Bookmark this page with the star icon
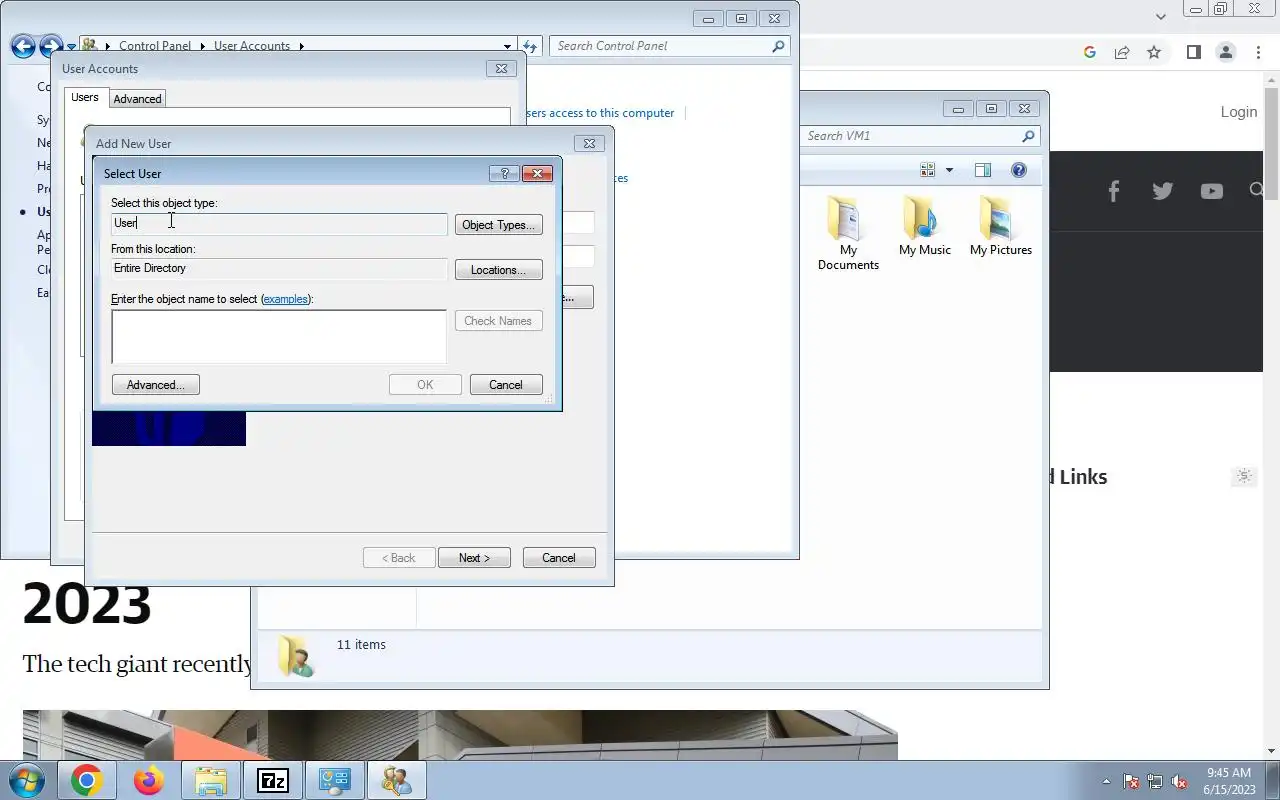 [x=1154, y=52]
